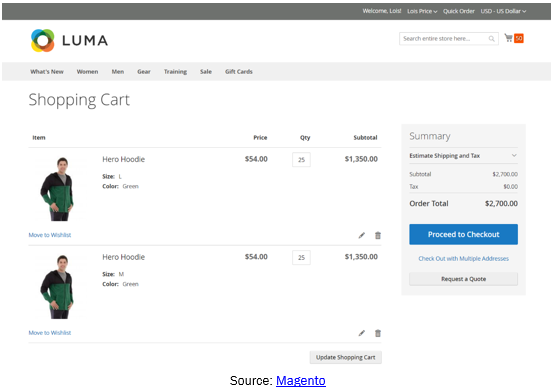
Task: Open the second Hero Hoodie product title
Action: (x=123, y=257)
